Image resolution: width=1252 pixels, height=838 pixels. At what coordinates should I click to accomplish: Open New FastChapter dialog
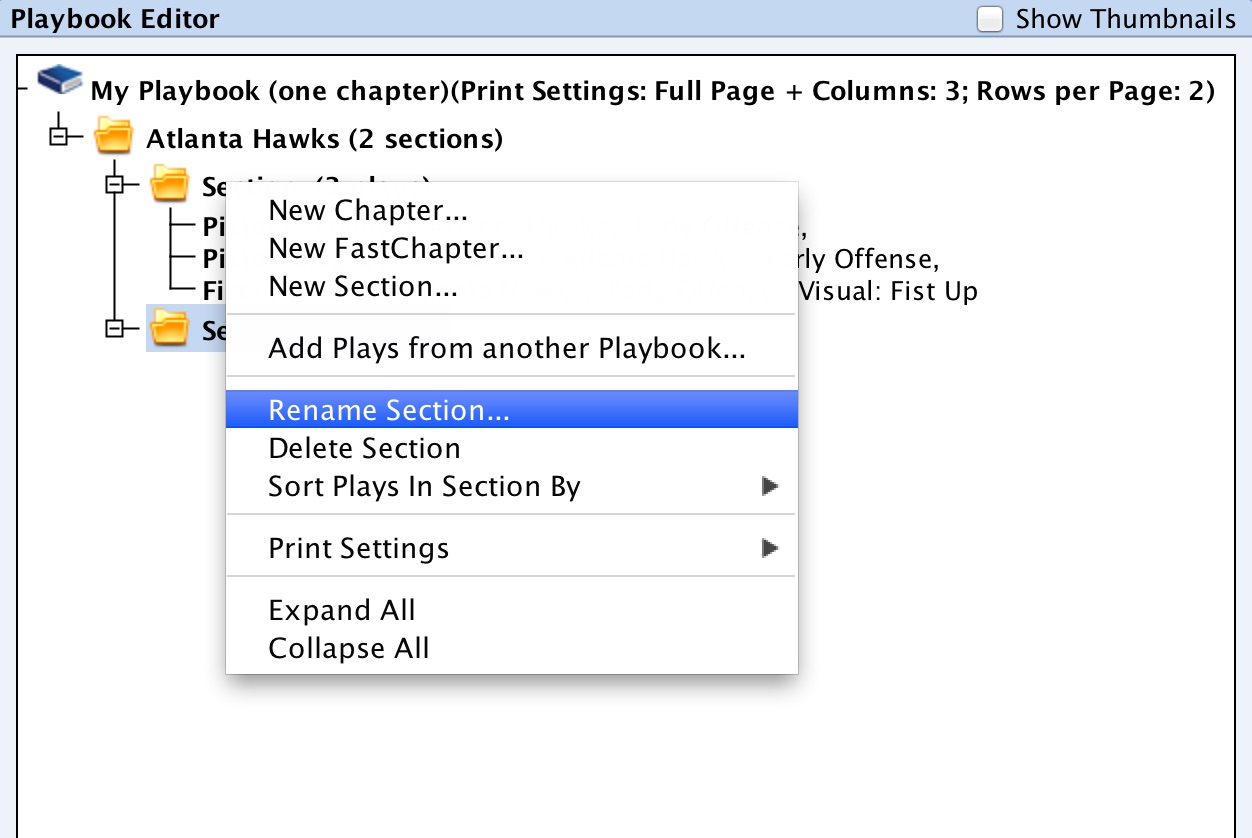[396, 248]
